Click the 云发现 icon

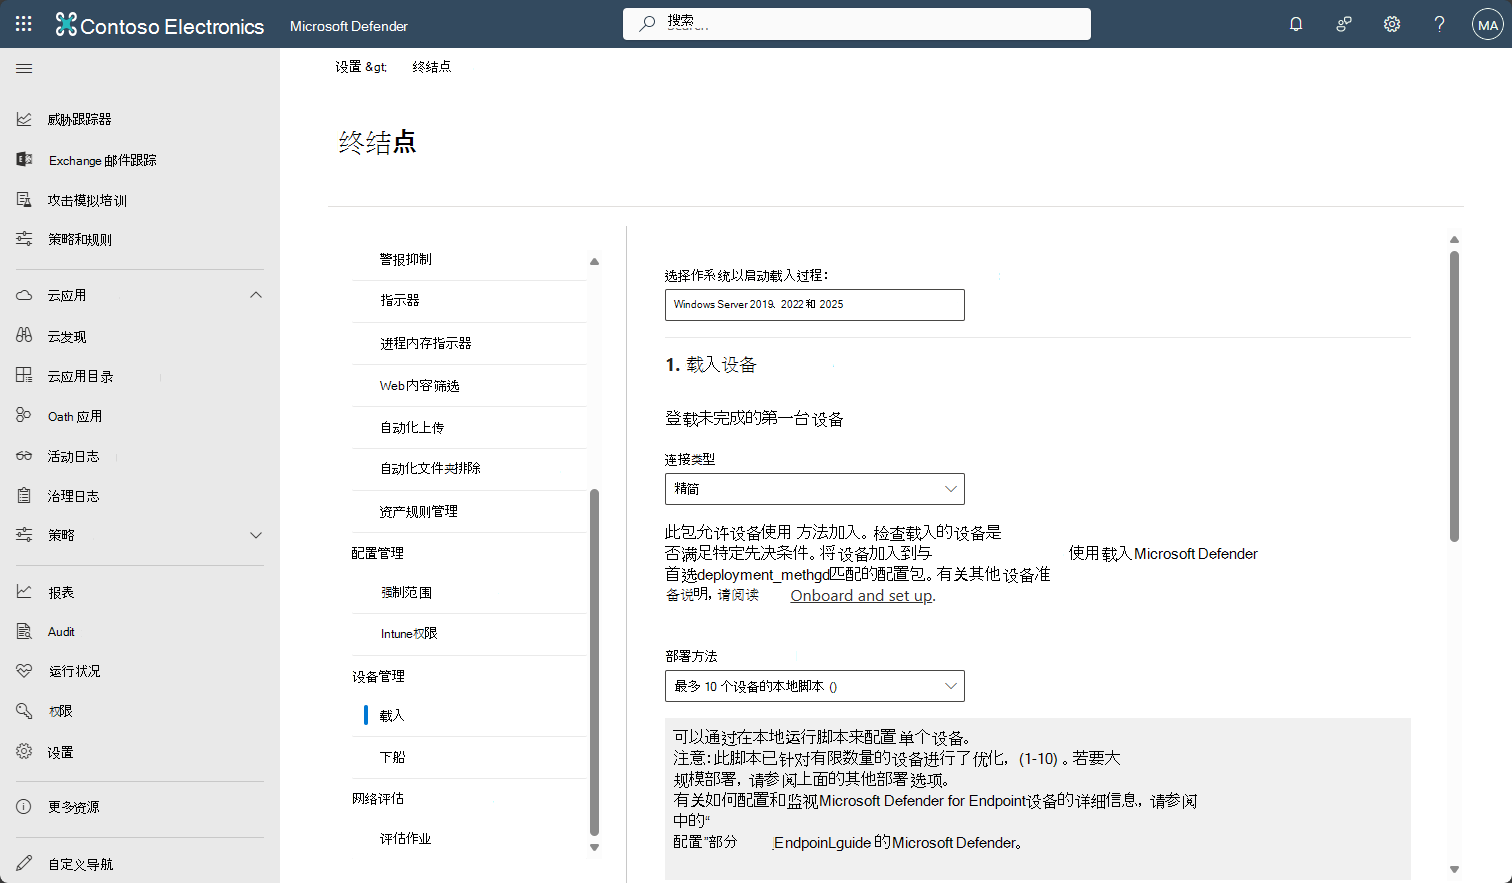(24, 335)
